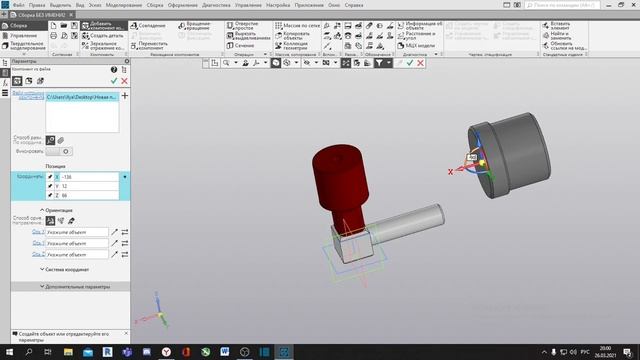Image resolution: width=640 pixels, height=360 pixels.
Task: Click the X coordinate input field
Action: [x=90, y=177]
